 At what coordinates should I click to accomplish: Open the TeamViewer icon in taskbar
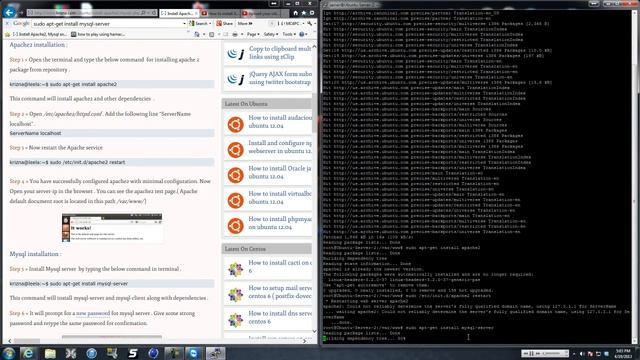[x=194, y=353]
